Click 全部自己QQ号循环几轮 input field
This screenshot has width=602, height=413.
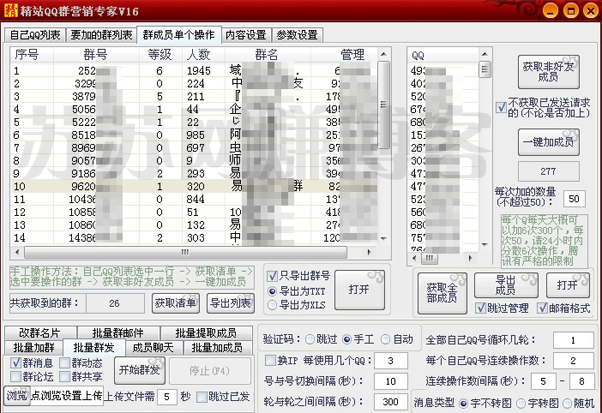(573, 340)
